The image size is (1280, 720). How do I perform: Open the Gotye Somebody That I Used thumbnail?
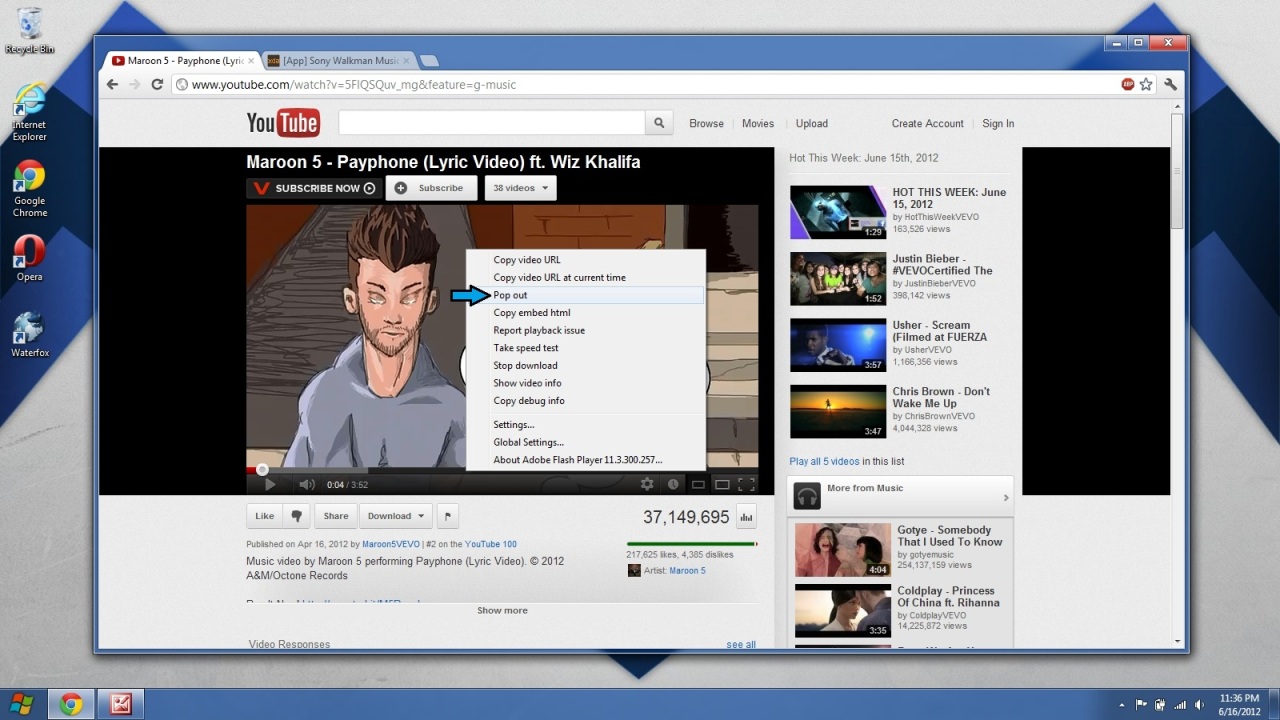pyautogui.click(x=843, y=550)
